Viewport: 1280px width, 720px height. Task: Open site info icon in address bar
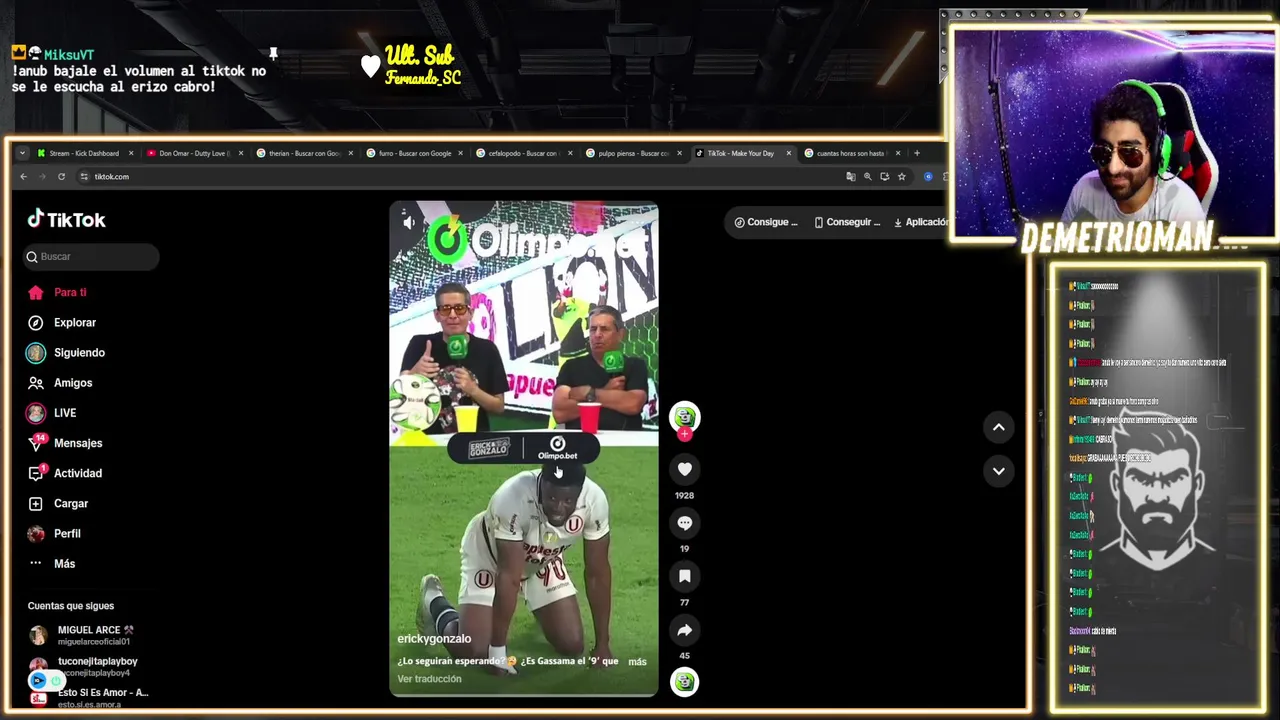(x=84, y=176)
